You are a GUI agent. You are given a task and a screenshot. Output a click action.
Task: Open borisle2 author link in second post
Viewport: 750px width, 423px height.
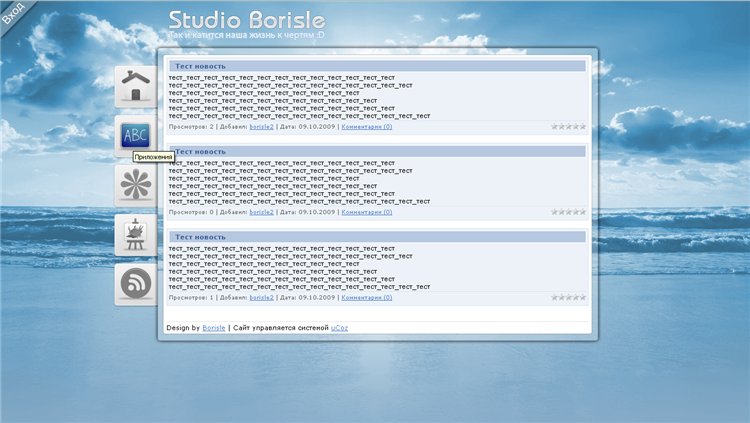coord(262,212)
